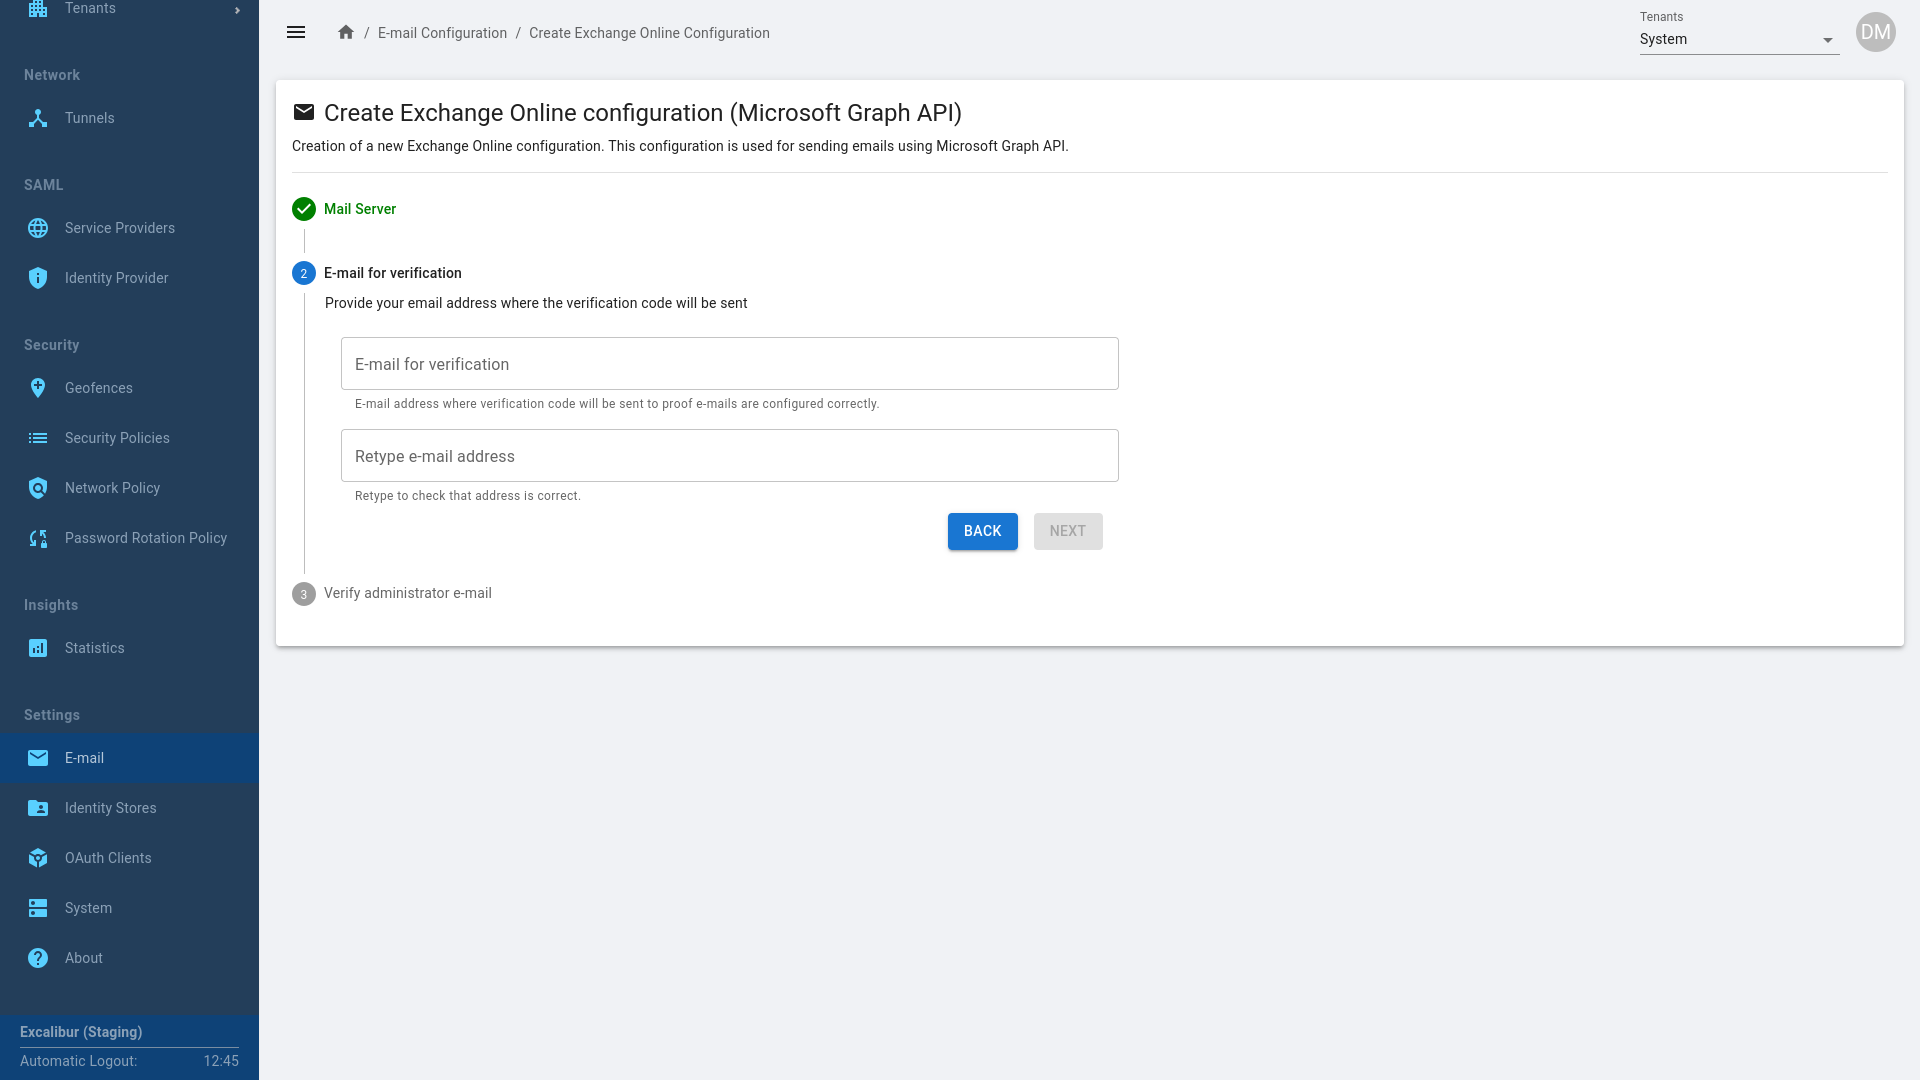Open Security Policies in the sidebar
Screen dimensions: 1920x1080
coord(117,438)
